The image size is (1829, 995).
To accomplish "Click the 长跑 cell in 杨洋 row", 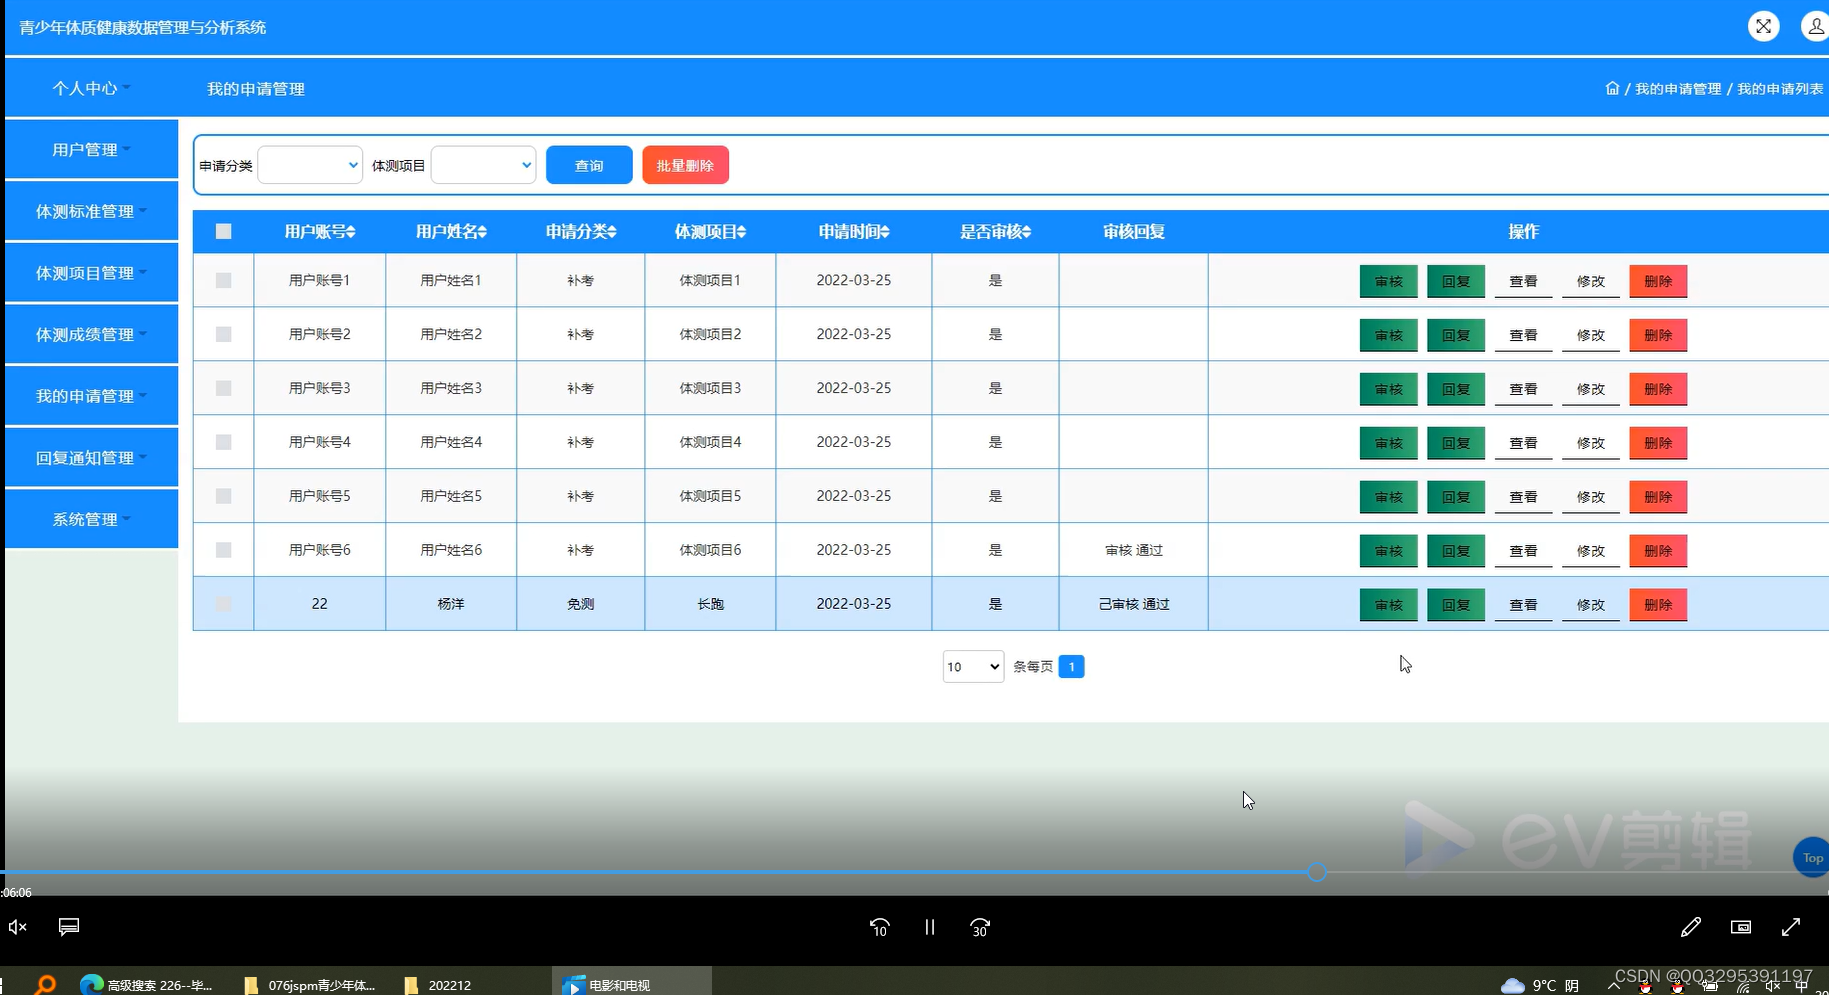I will (x=710, y=604).
